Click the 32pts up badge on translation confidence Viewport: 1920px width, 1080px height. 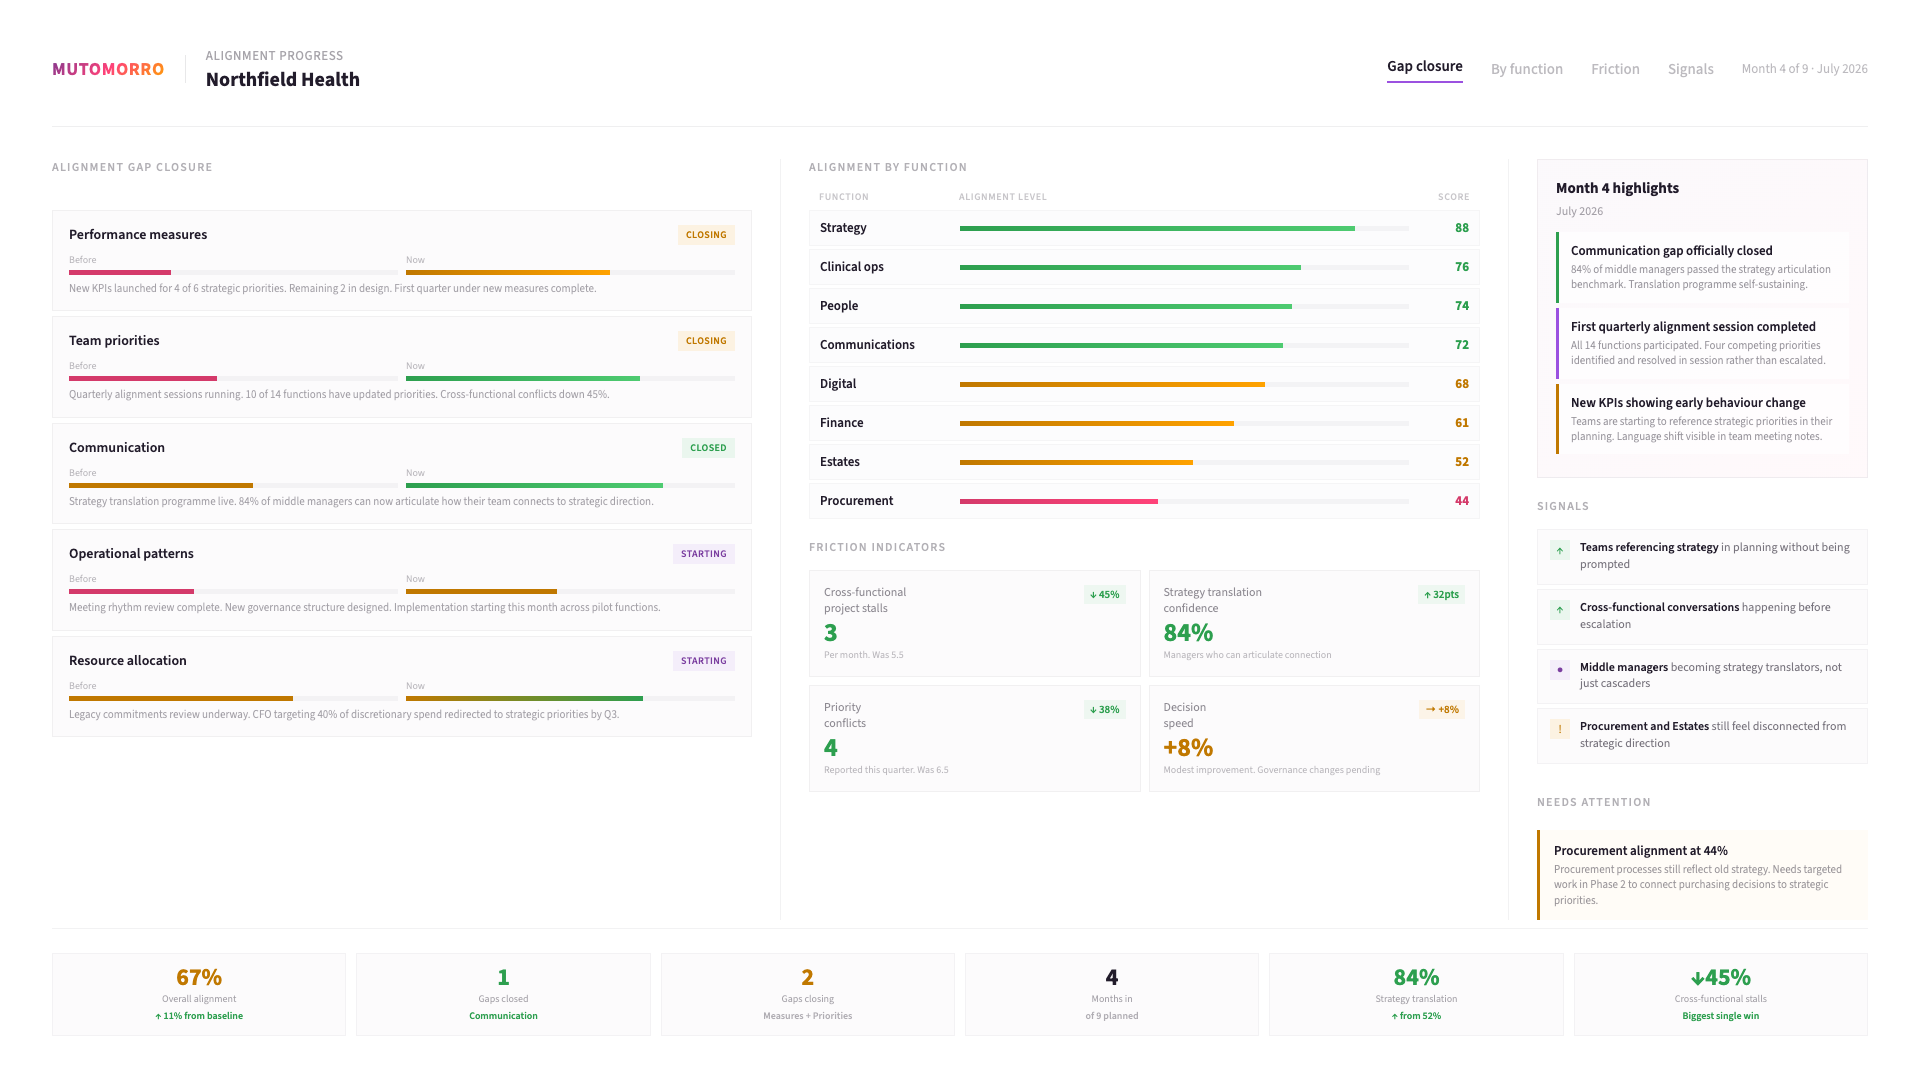click(1441, 595)
